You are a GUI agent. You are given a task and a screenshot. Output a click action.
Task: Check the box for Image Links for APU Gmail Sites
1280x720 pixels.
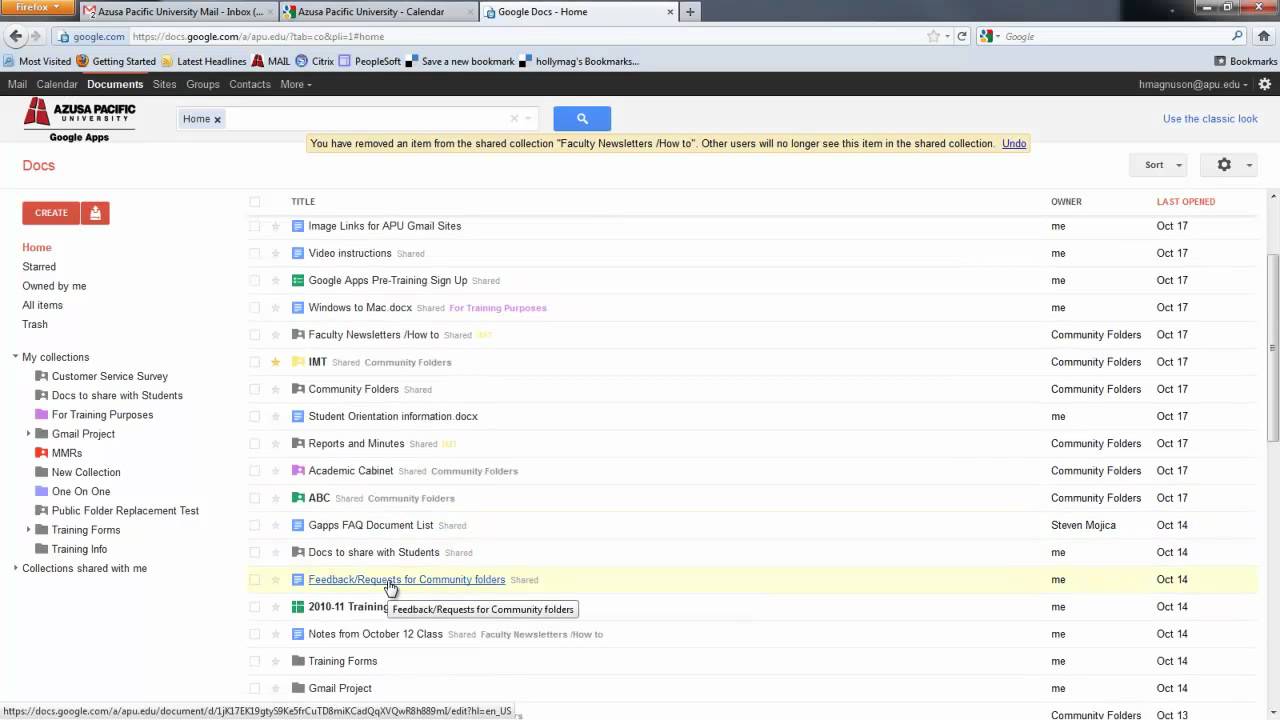point(255,226)
